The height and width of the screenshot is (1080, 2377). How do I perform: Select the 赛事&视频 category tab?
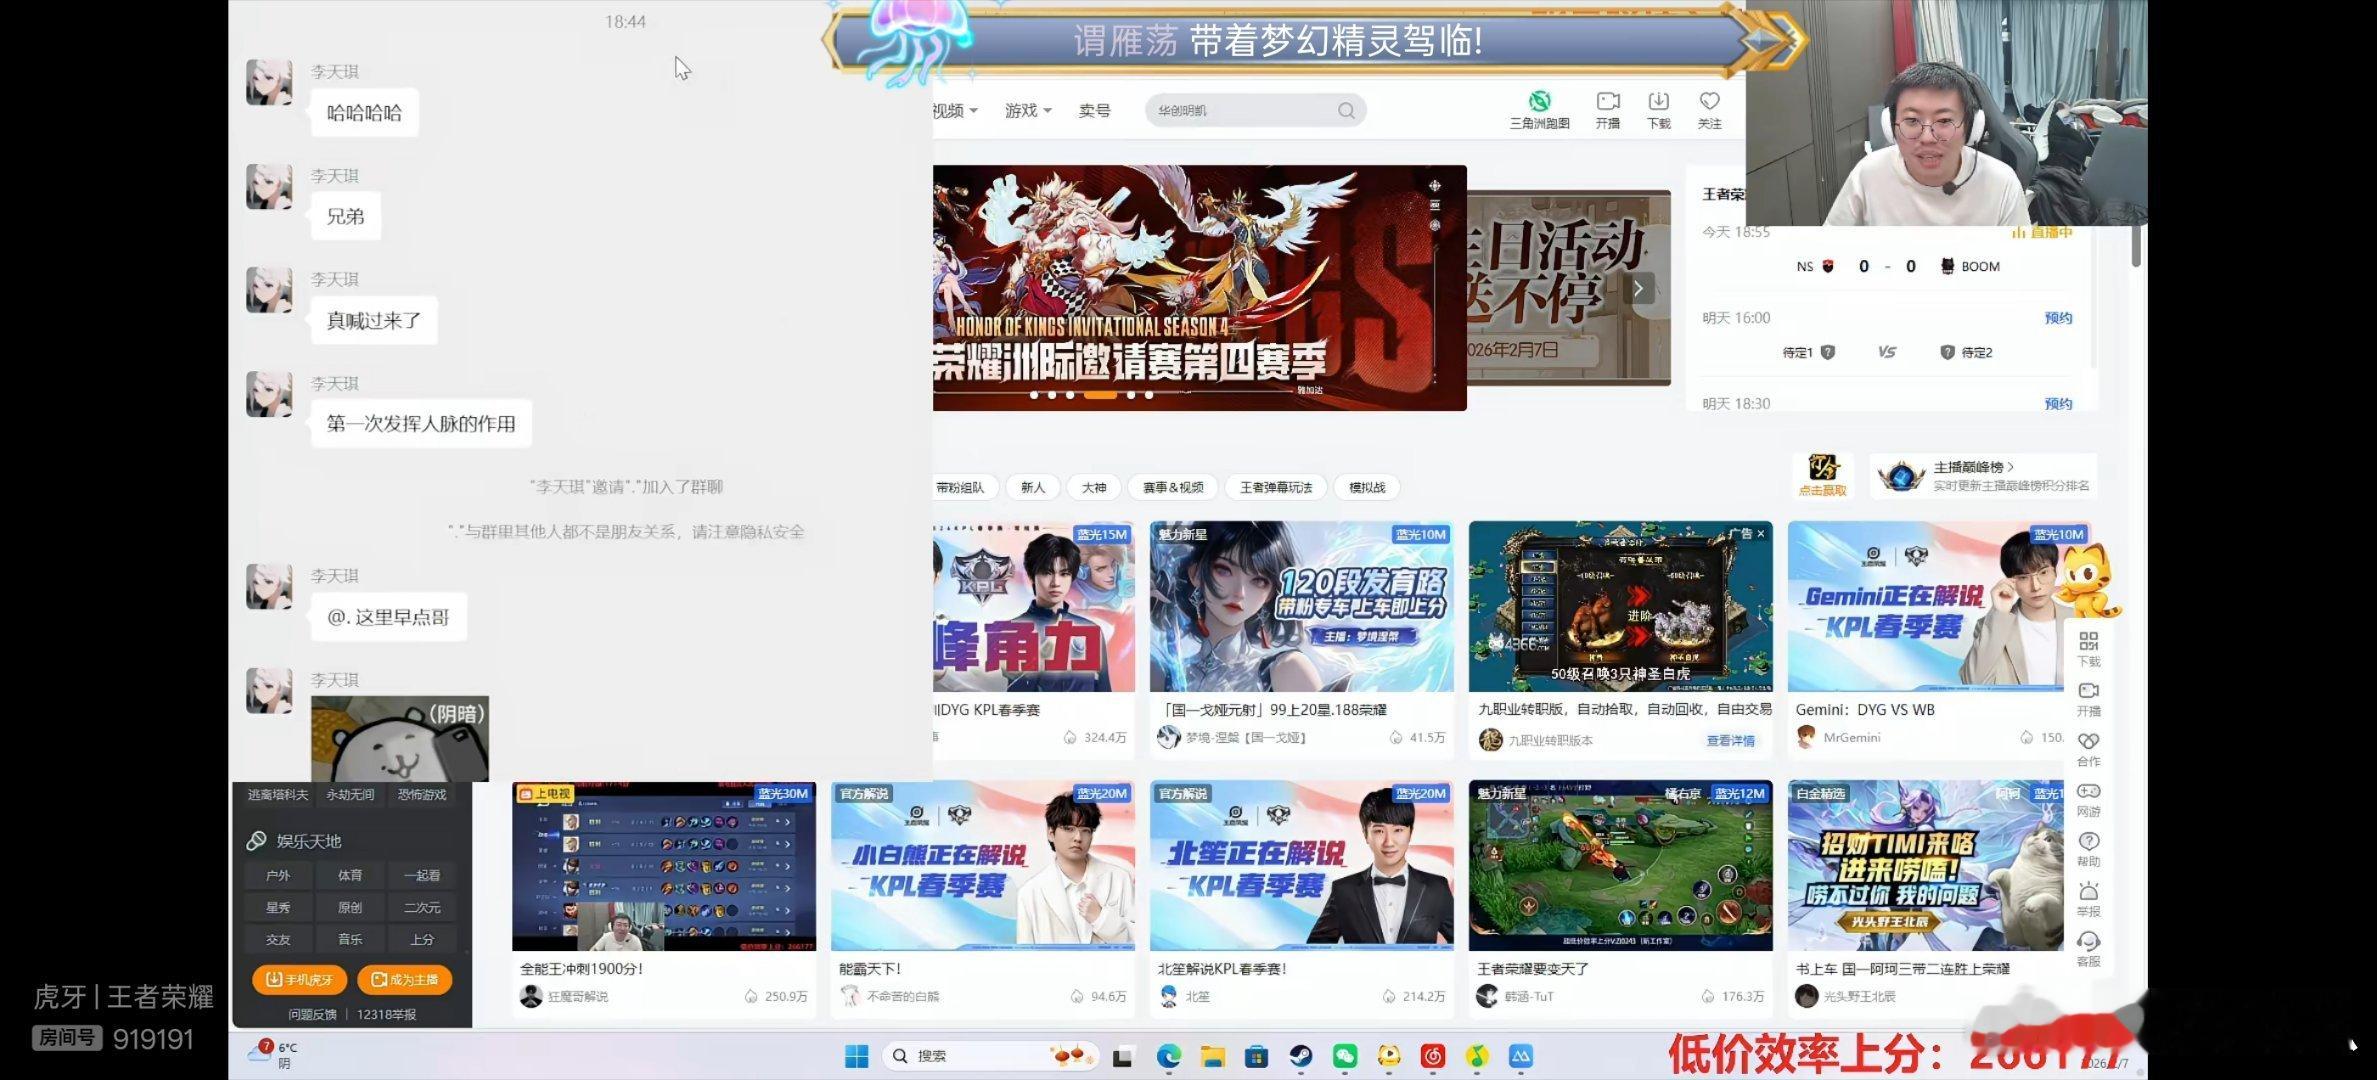click(1172, 487)
